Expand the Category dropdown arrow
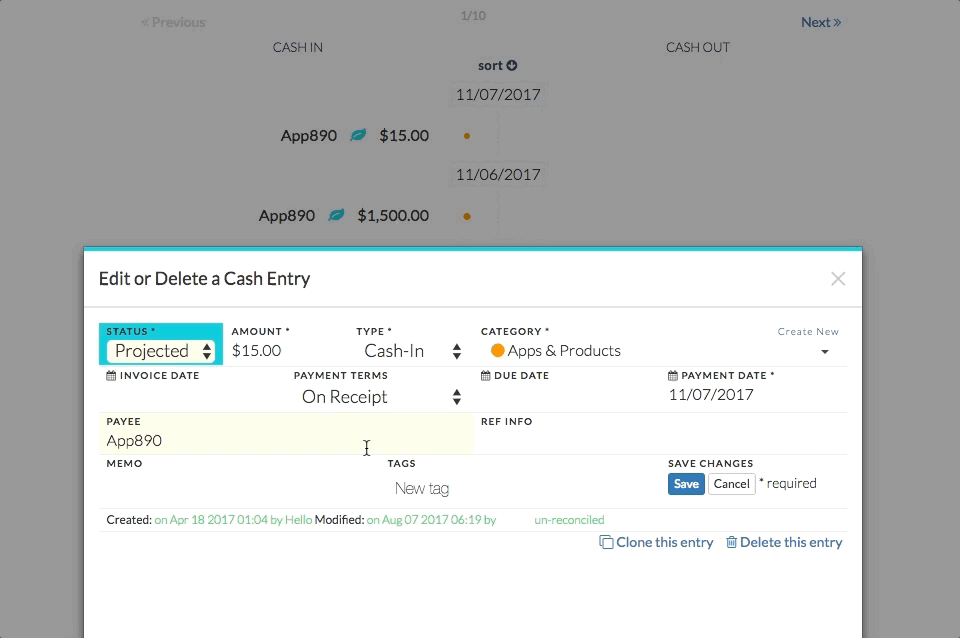Viewport: 960px width, 638px height. click(x=825, y=351)
